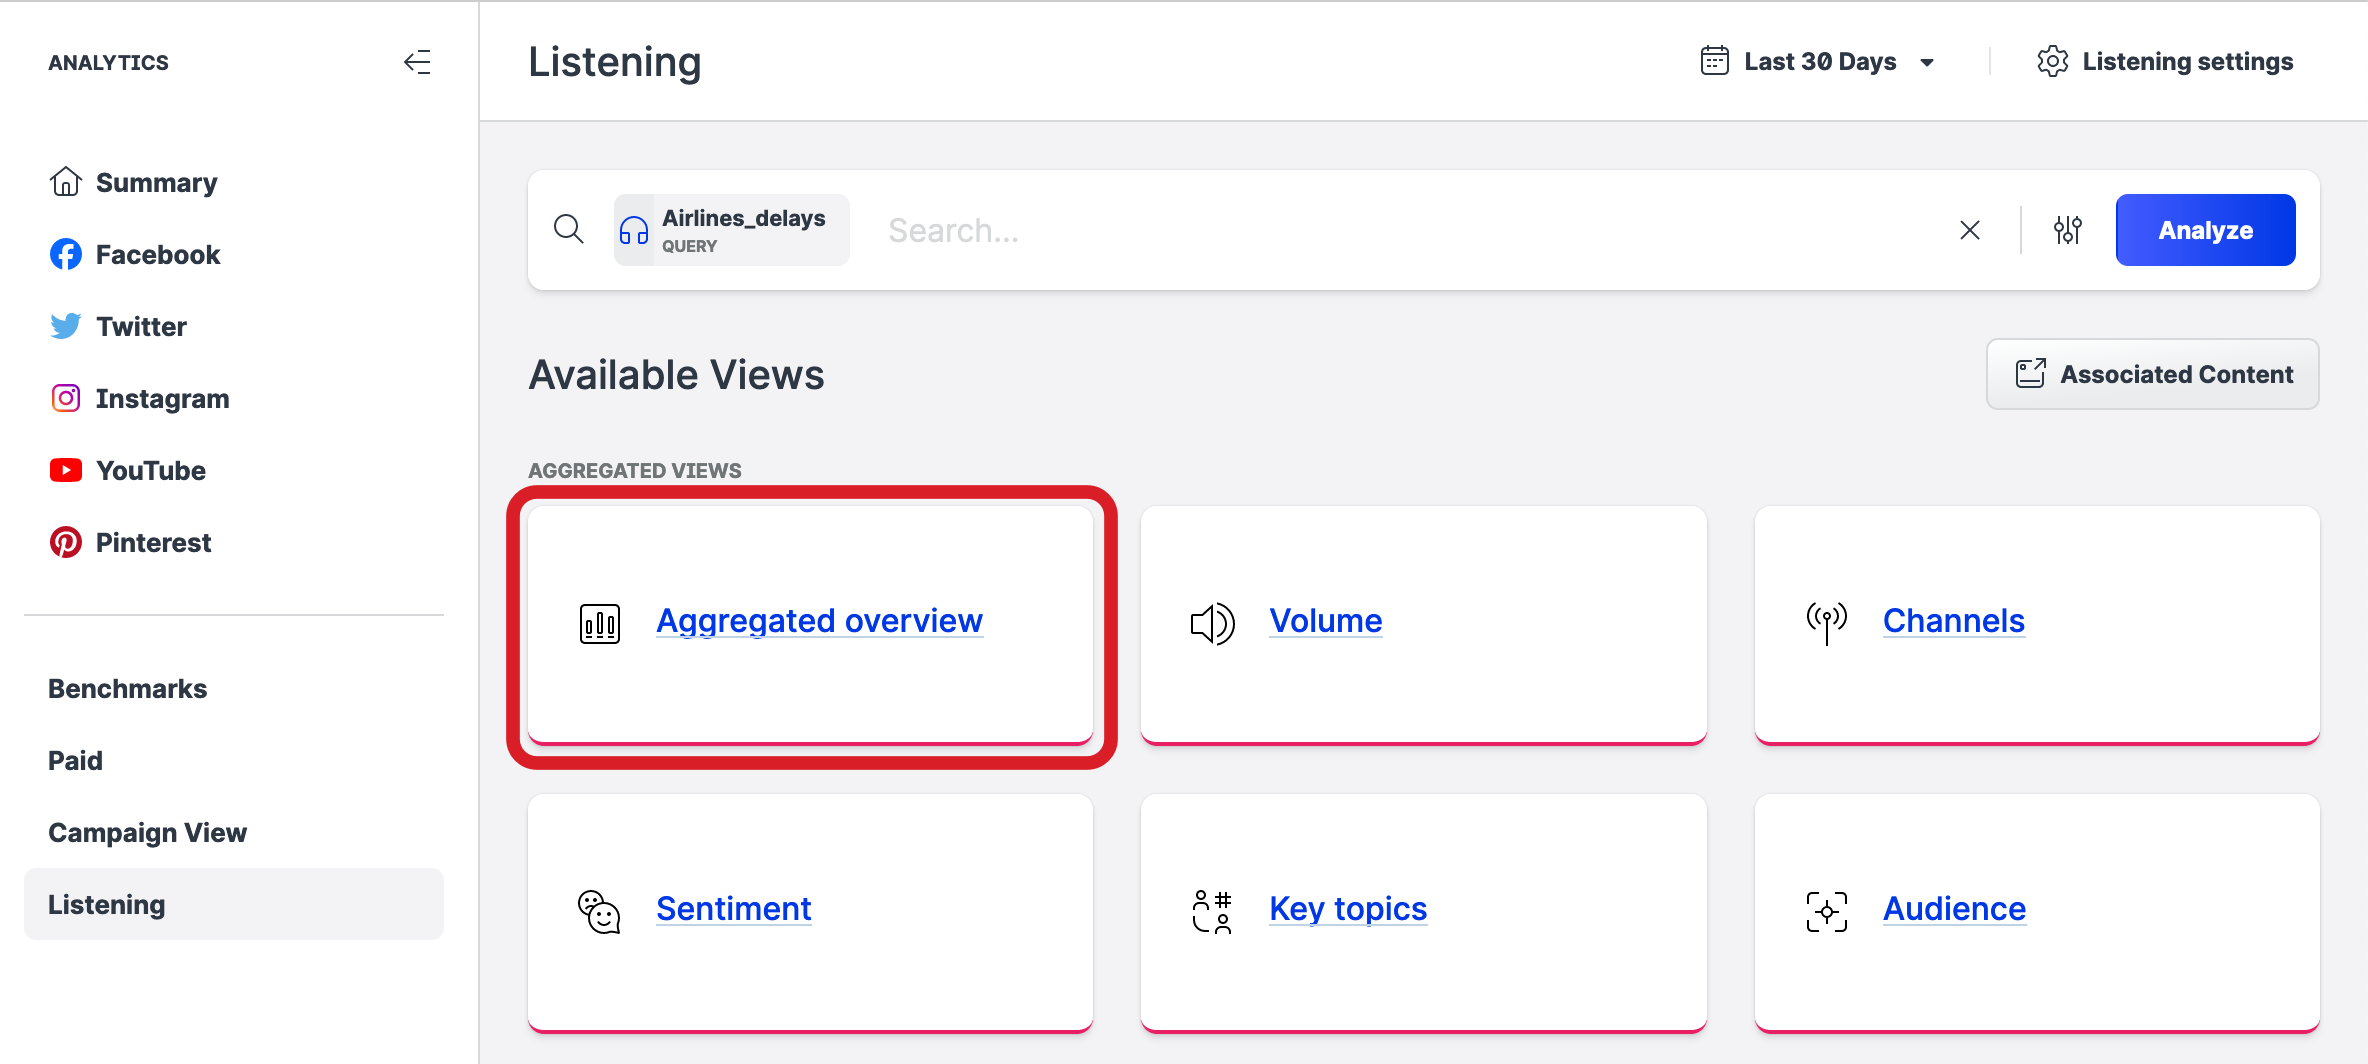The width and height of the screenshot is (2368, 1064).
Task: Click the Analyze button
Action: pyautogui.click(x=2204, y=229)
